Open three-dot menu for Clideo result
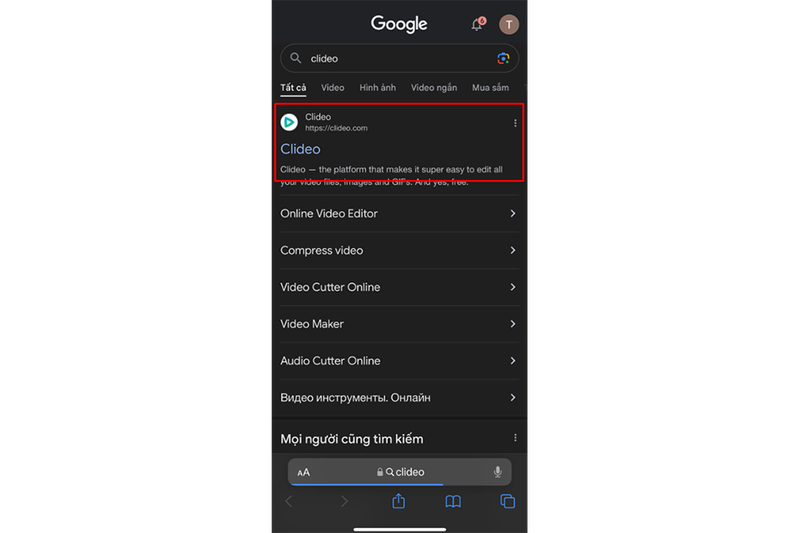 515,123
